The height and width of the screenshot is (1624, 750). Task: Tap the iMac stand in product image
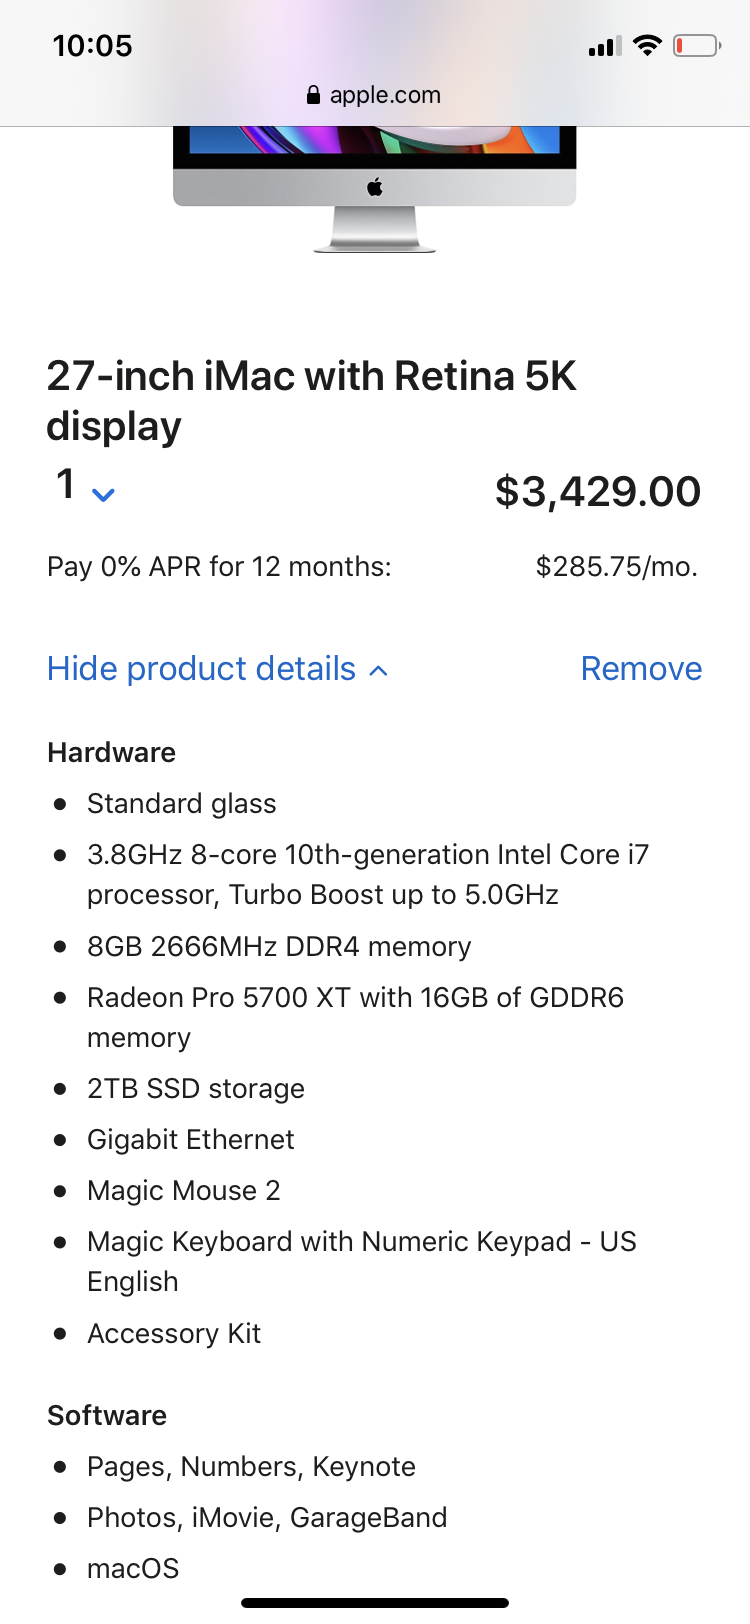pyautogui.click(x=375, y=230)
